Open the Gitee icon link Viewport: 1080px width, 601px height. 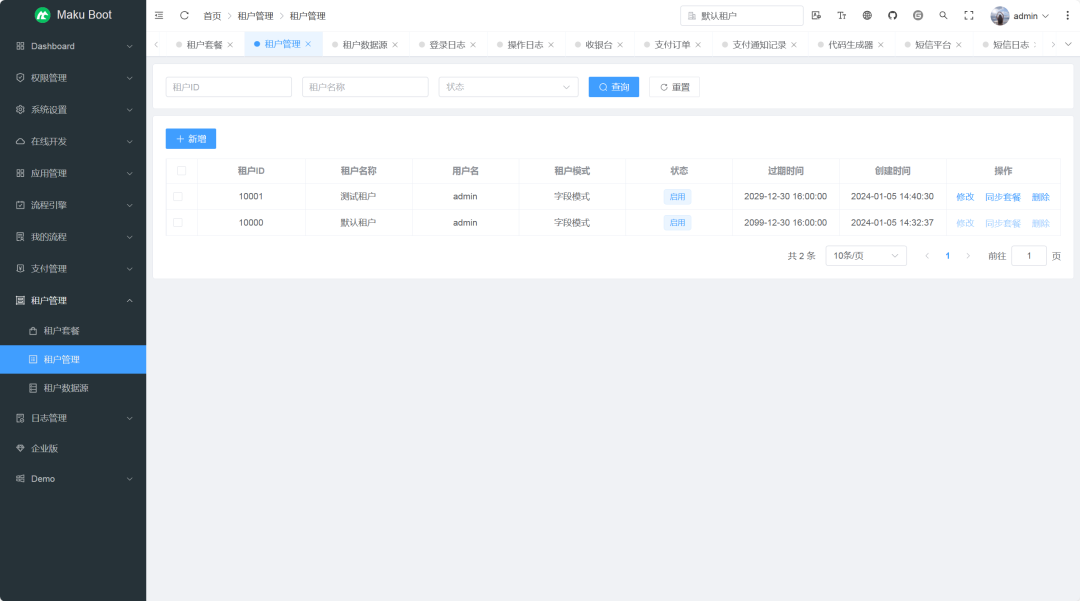[918, 15]
